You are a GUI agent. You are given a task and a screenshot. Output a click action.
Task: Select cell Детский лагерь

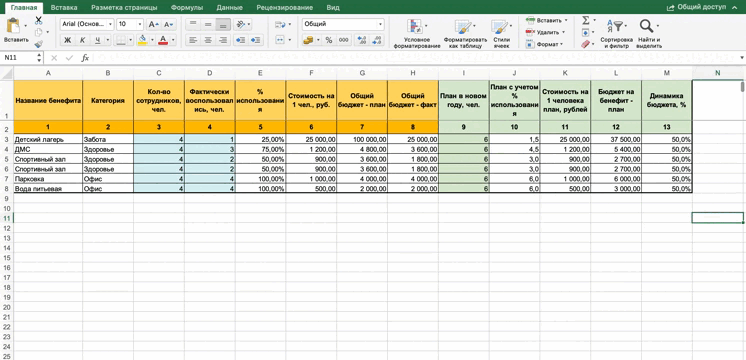pos(48,139)
